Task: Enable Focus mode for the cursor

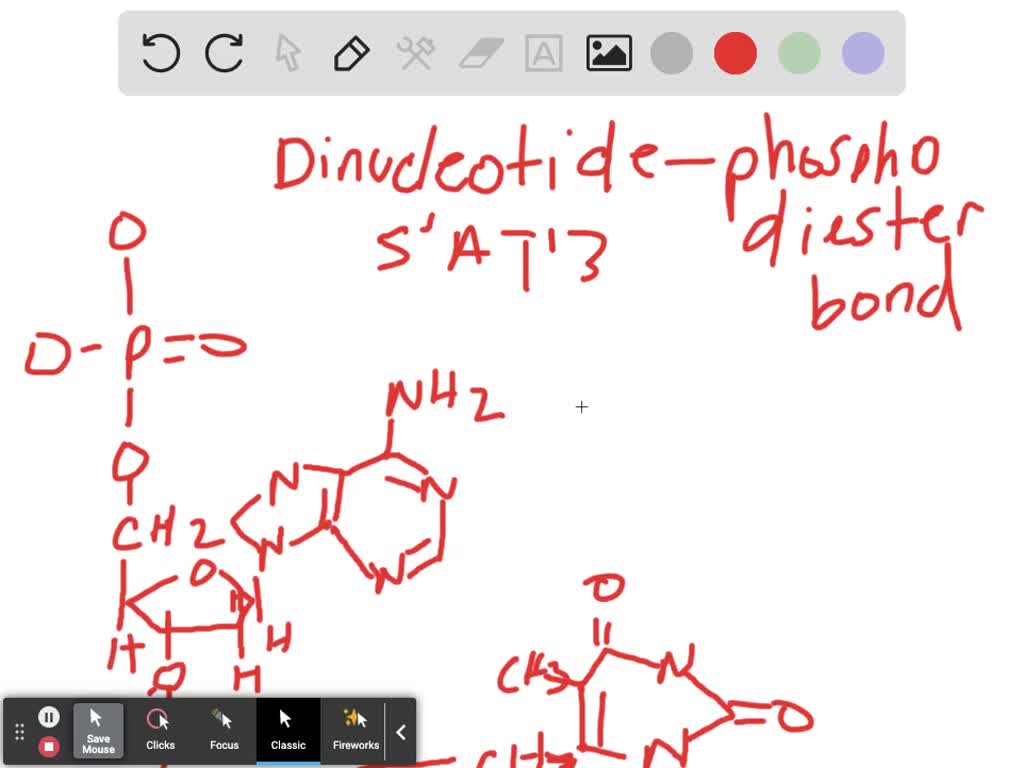Action: point(223,731)
